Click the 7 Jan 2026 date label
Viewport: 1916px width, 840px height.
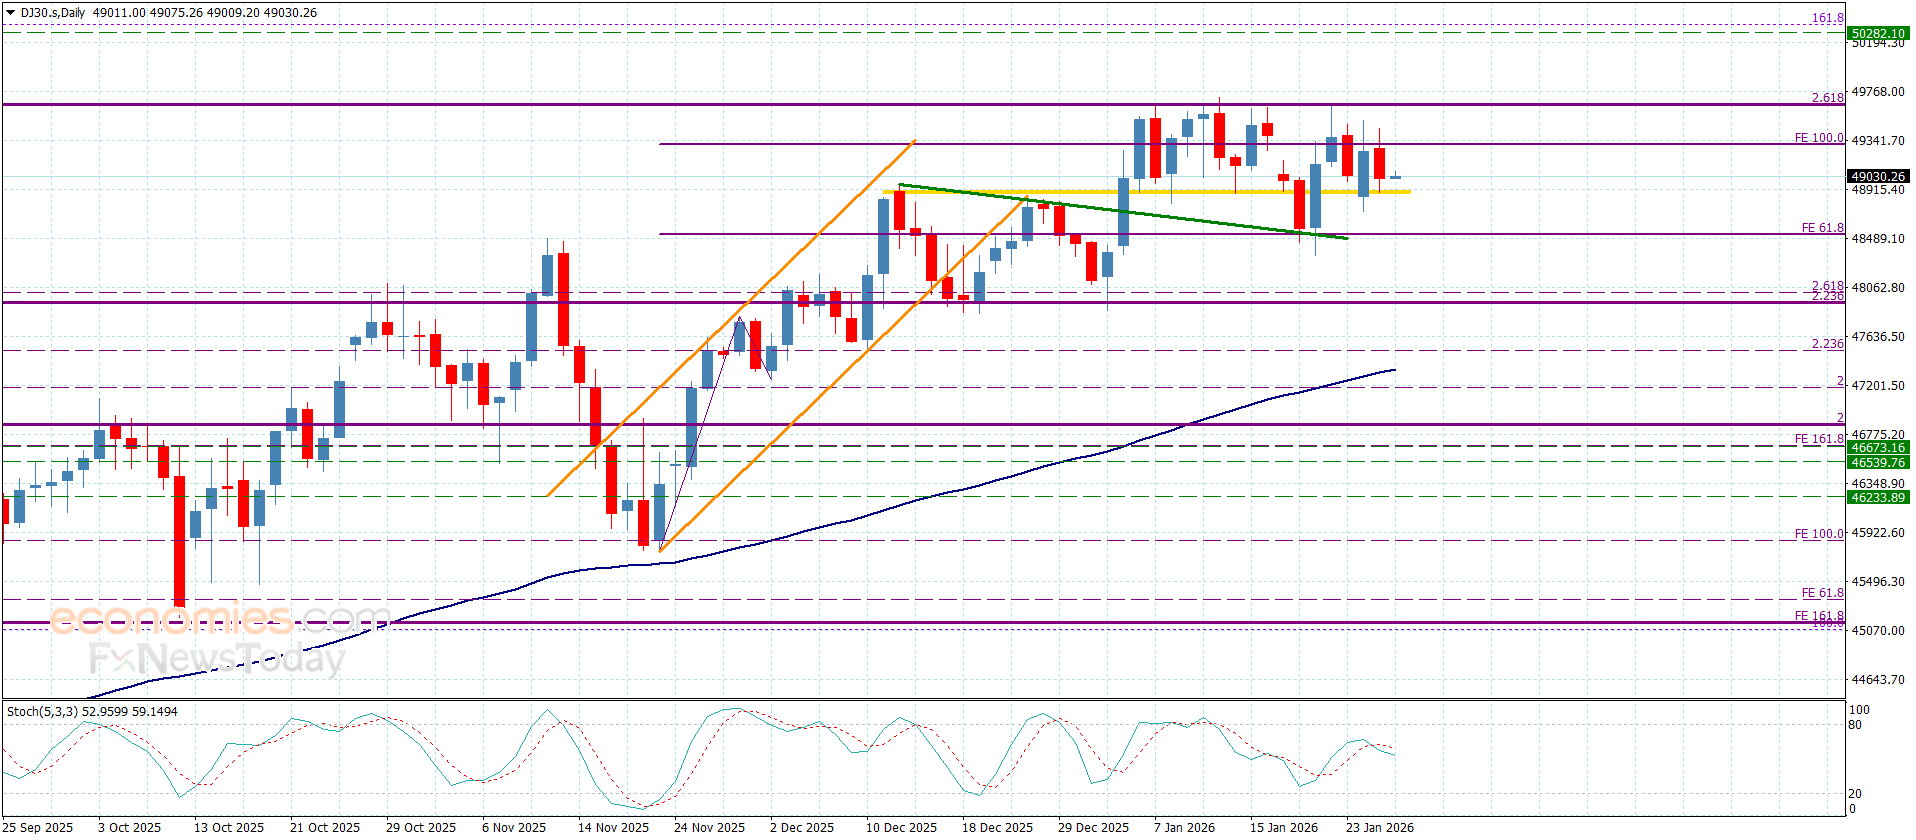[1185, 827]
